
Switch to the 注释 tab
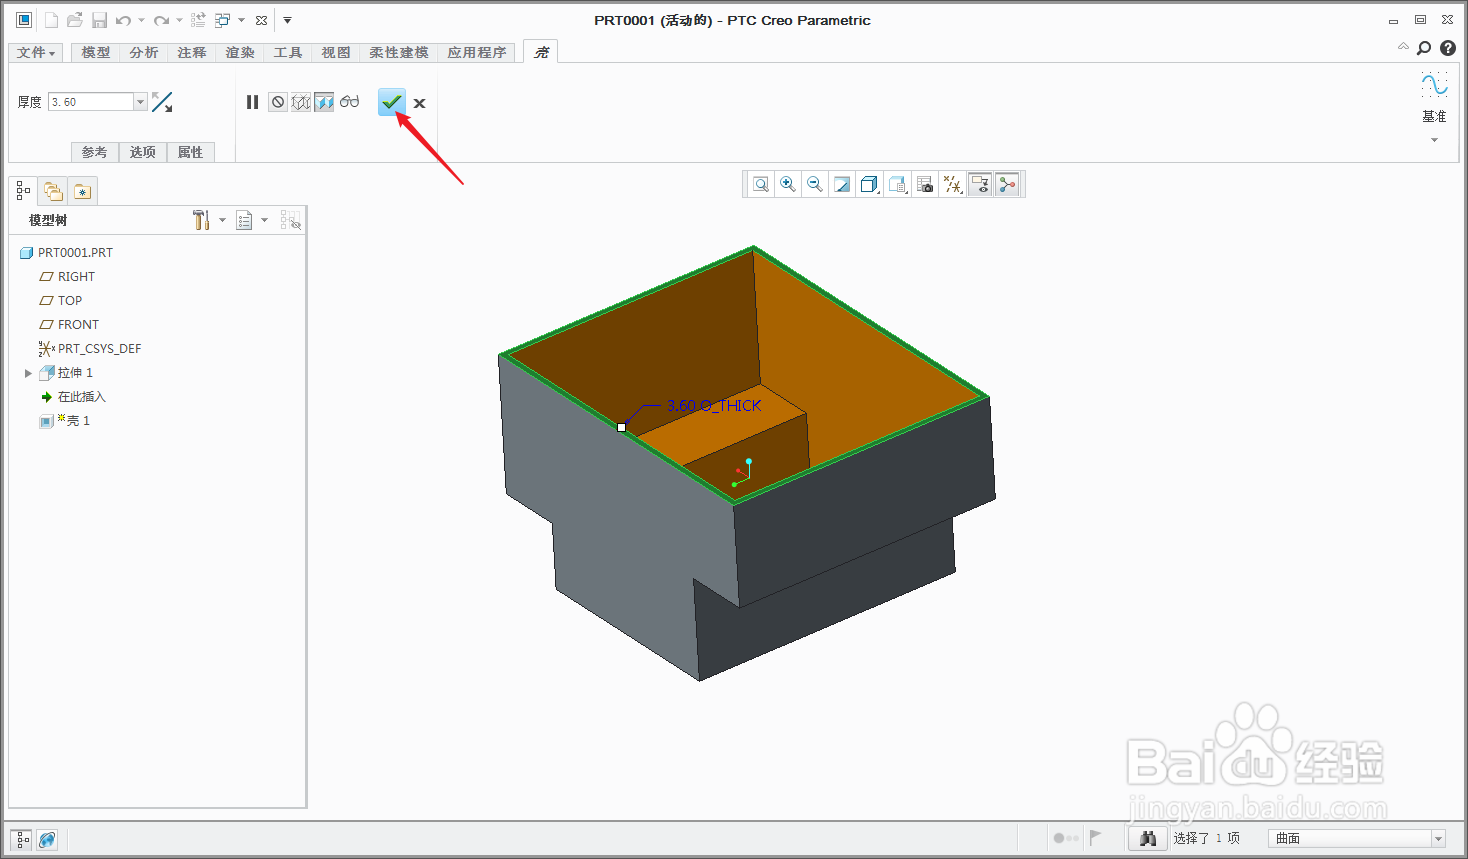point(192,52)
